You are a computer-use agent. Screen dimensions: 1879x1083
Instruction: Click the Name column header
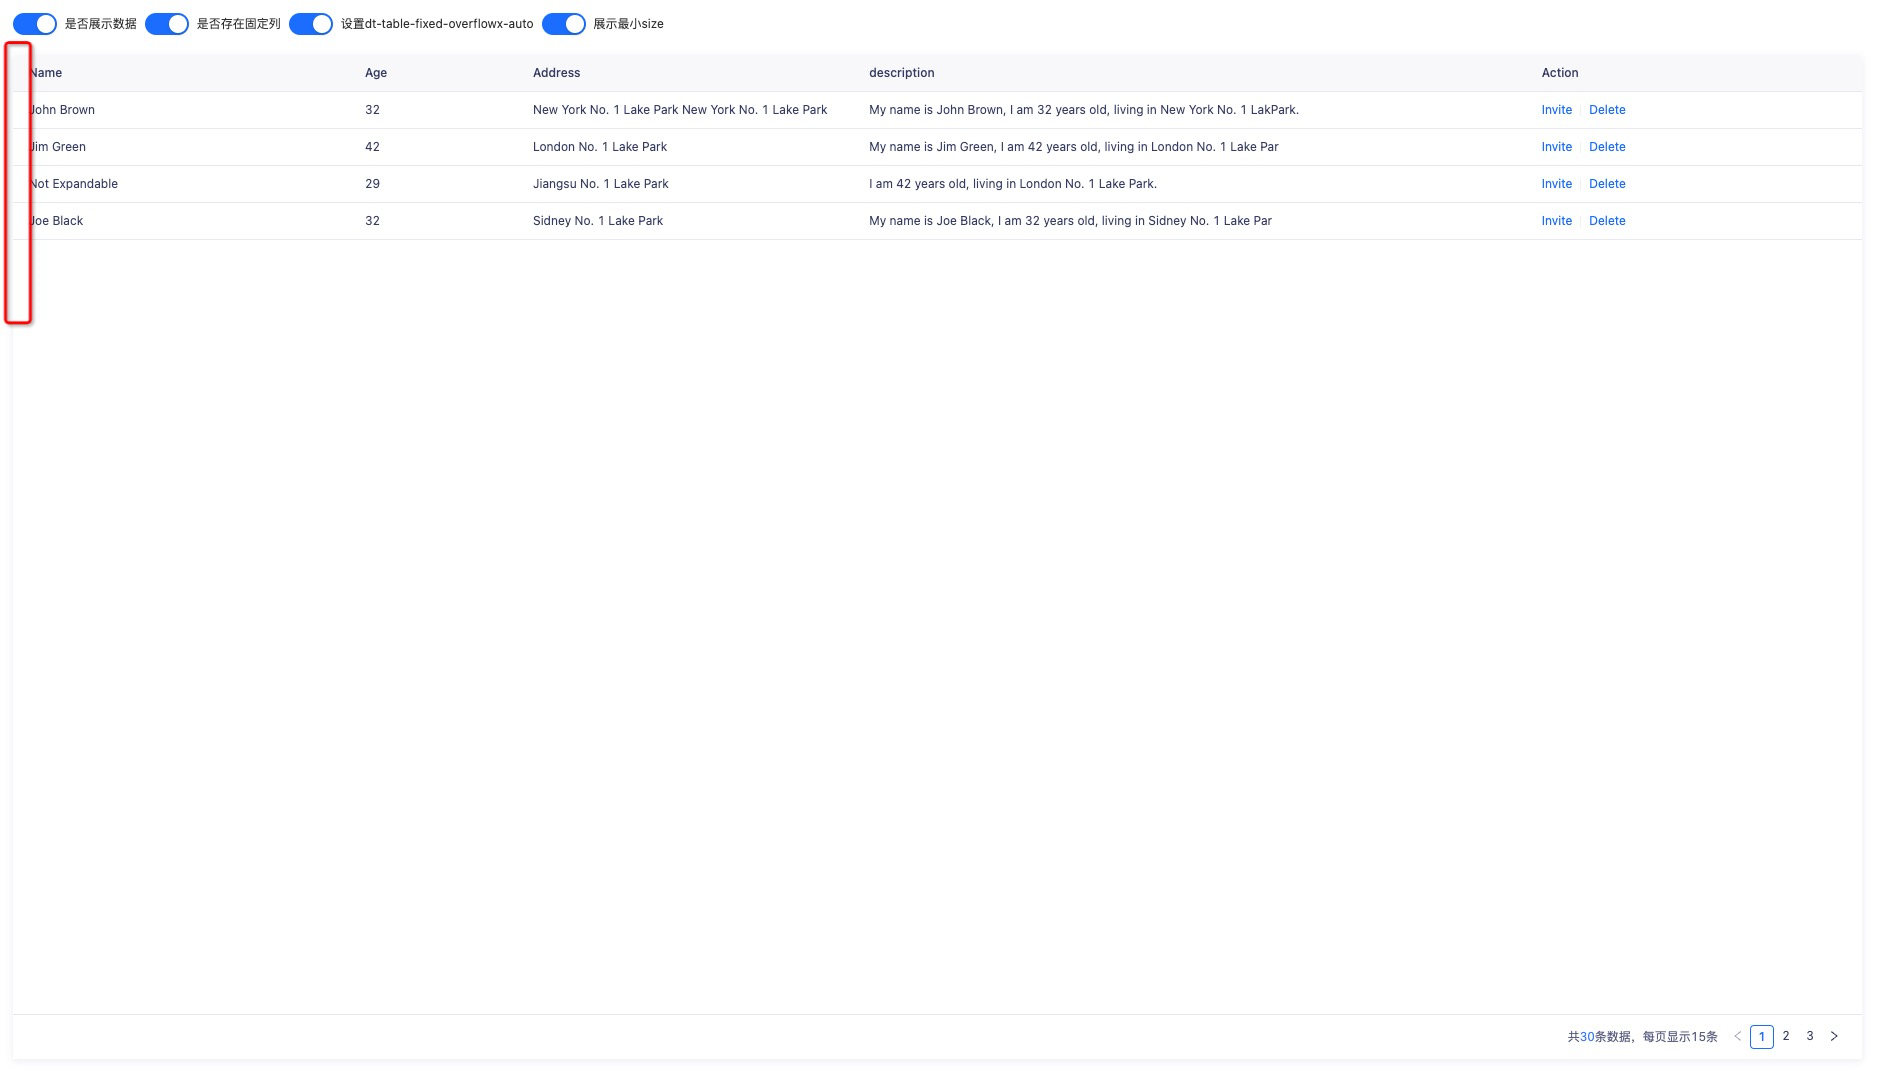coord(45,72)
